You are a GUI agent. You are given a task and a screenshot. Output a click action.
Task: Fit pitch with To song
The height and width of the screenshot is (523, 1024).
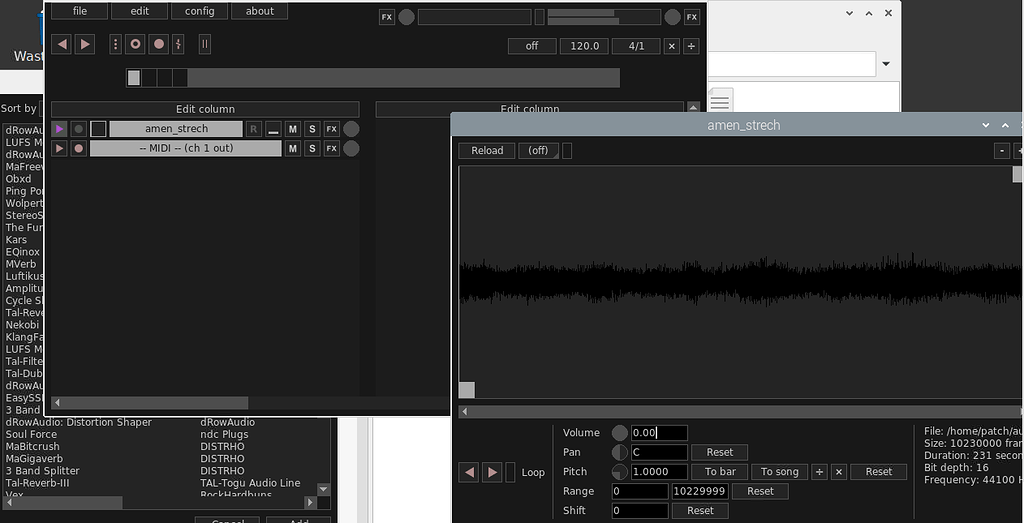780,472
